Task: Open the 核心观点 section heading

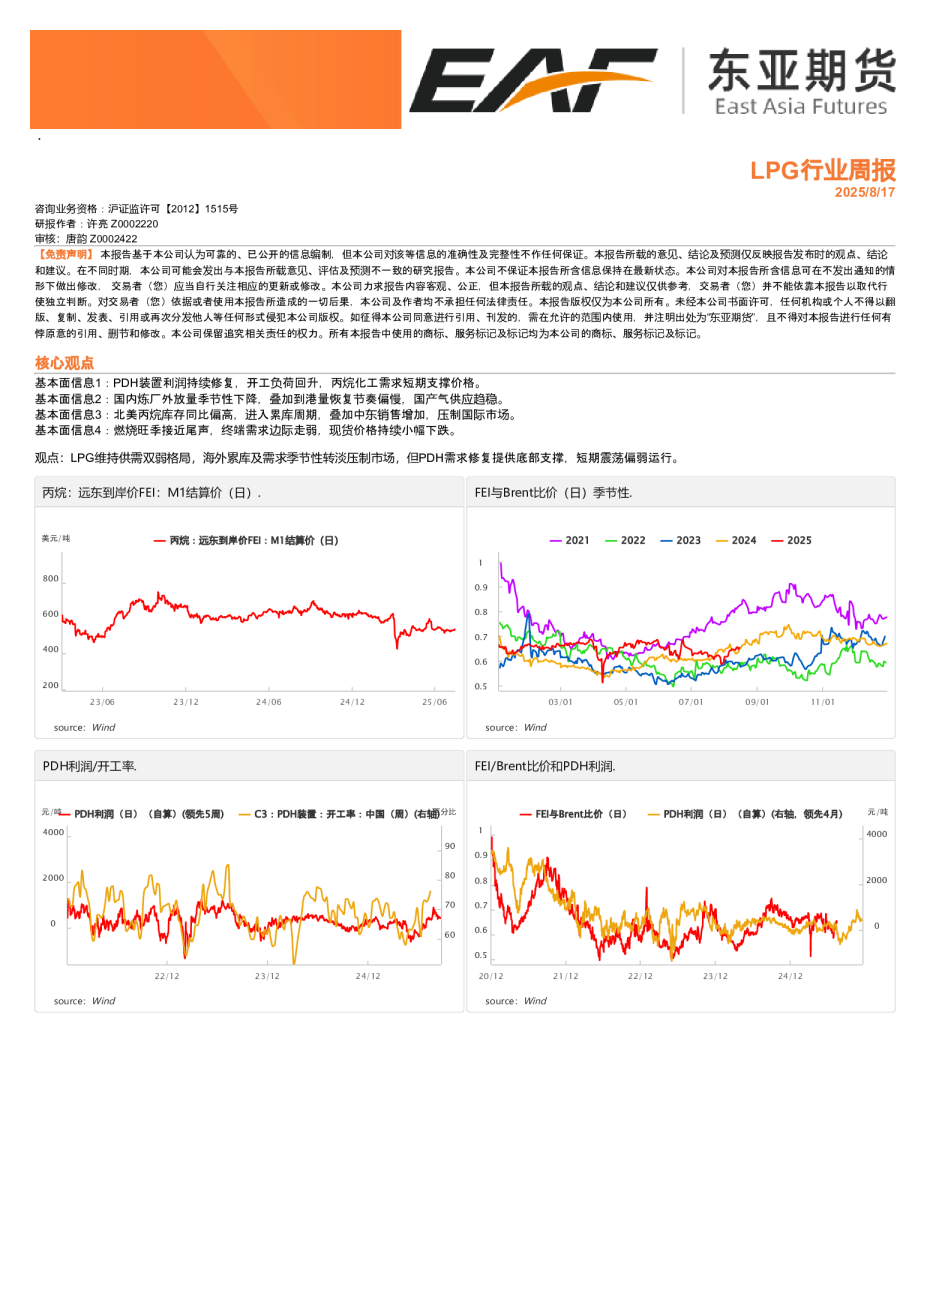Action: 64,363
